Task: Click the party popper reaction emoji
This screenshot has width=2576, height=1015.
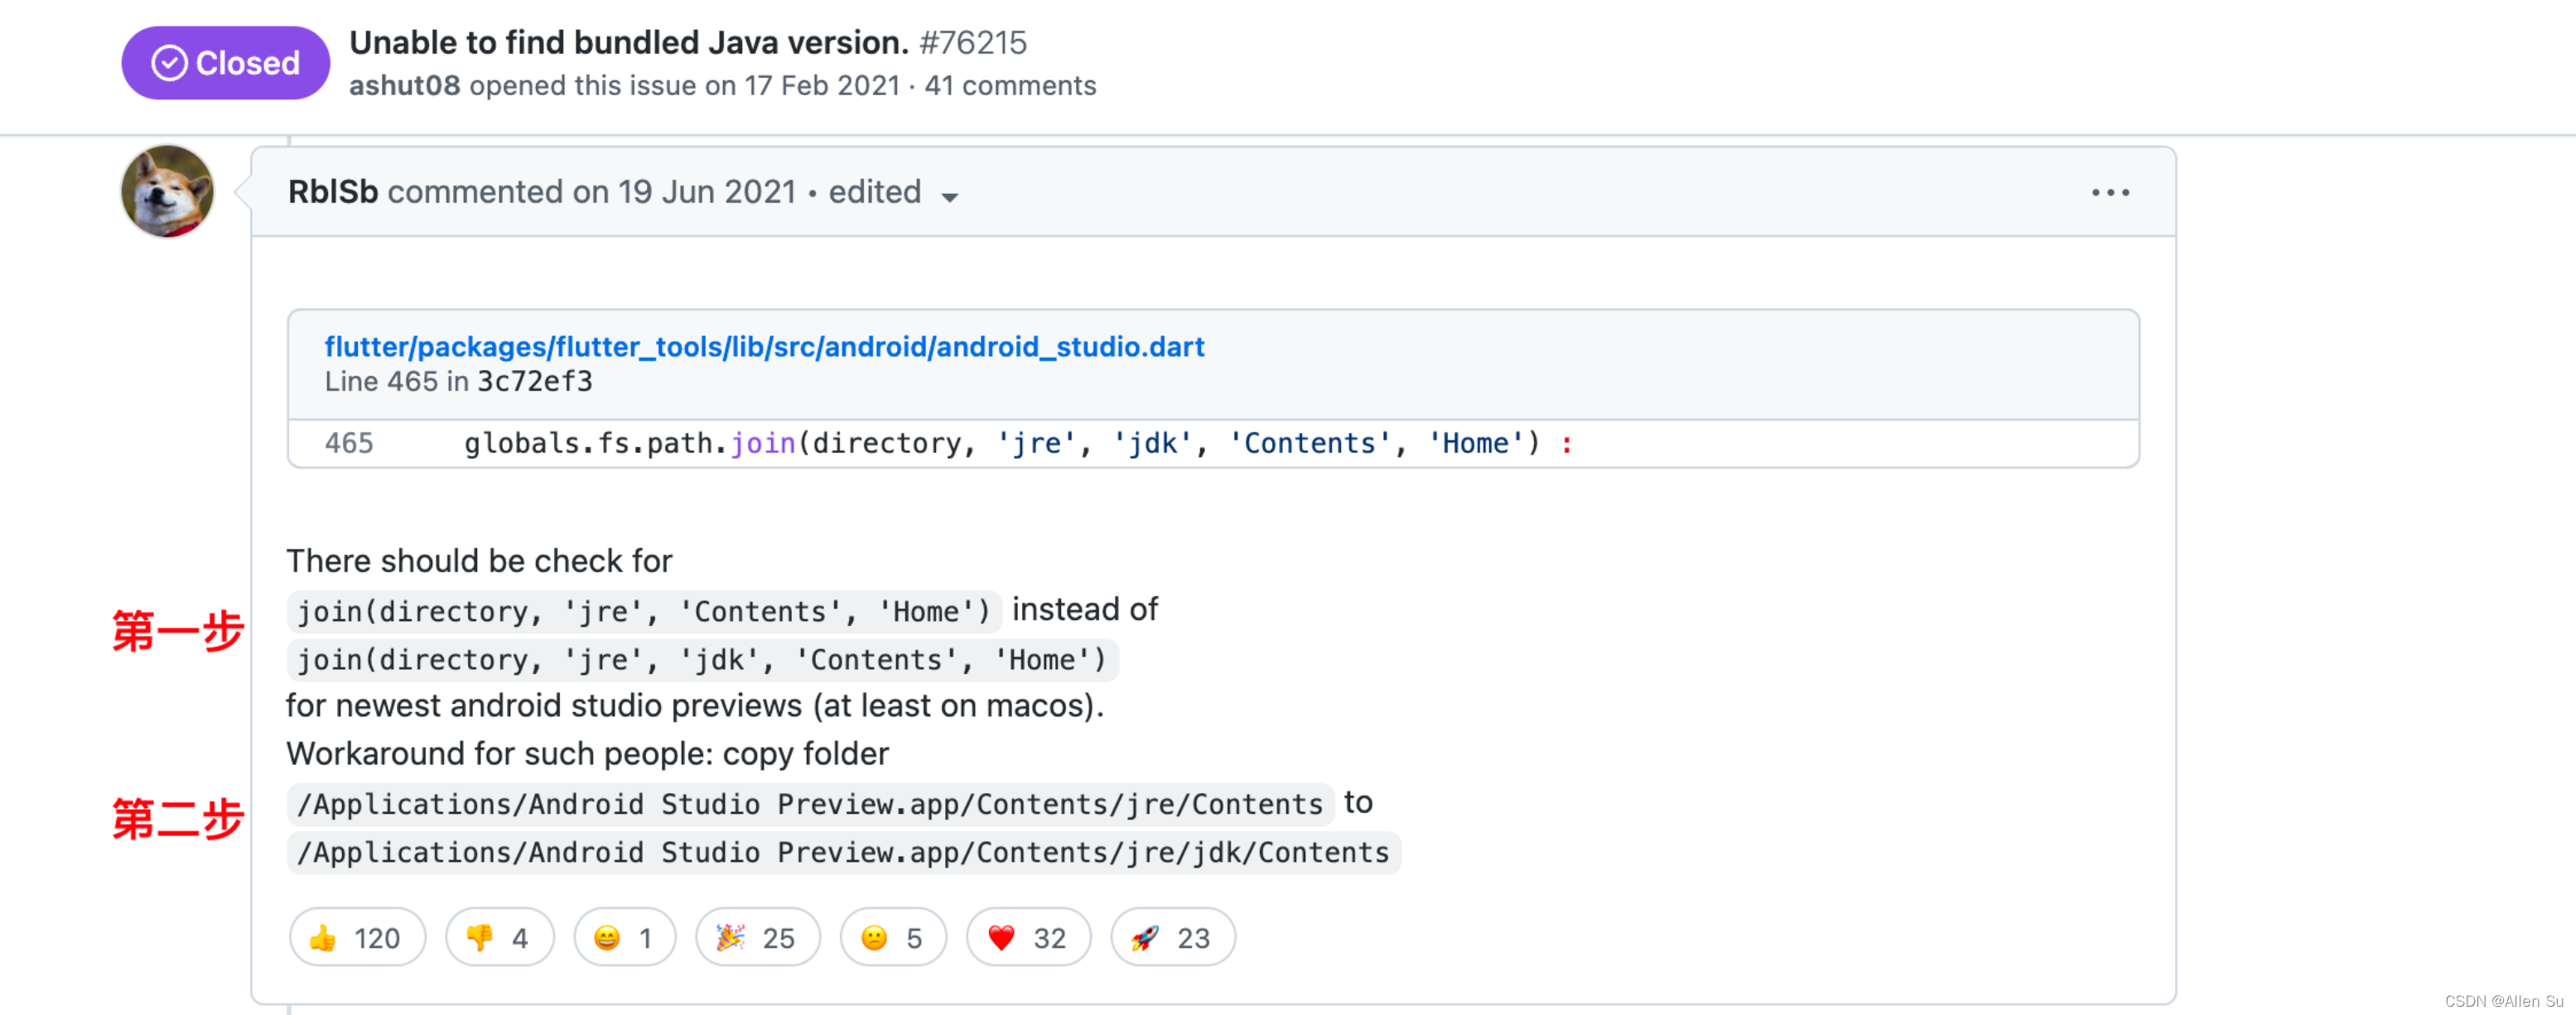Action: pyautogui.click(x=735, y=937)
